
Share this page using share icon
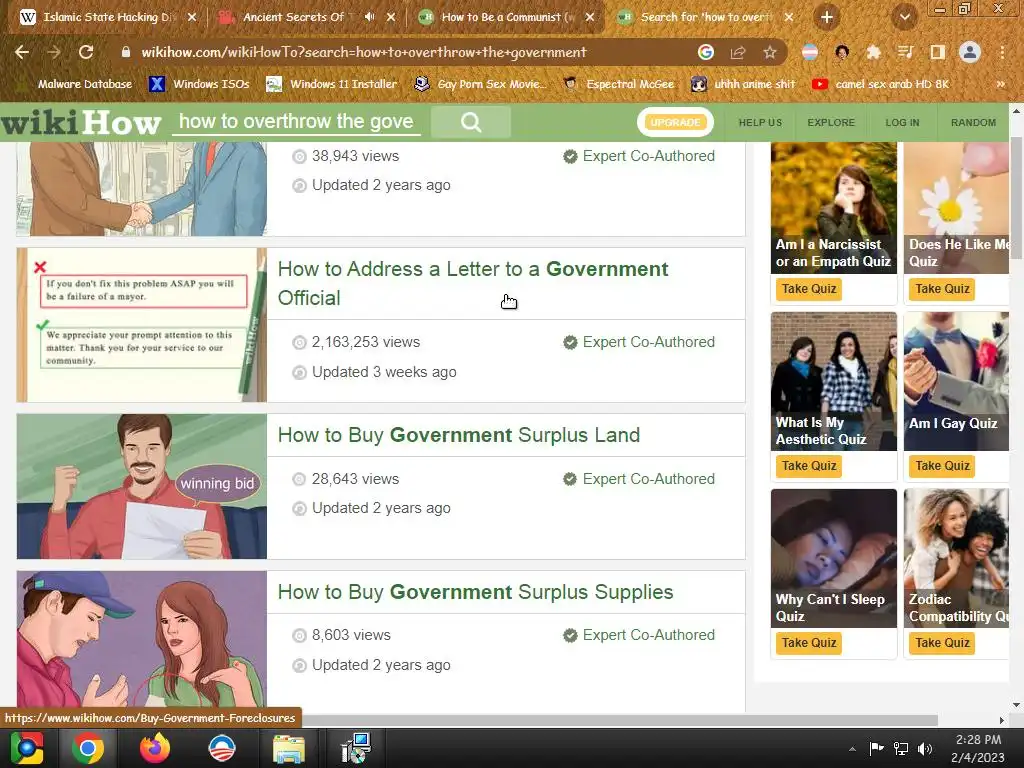(738, 52)
